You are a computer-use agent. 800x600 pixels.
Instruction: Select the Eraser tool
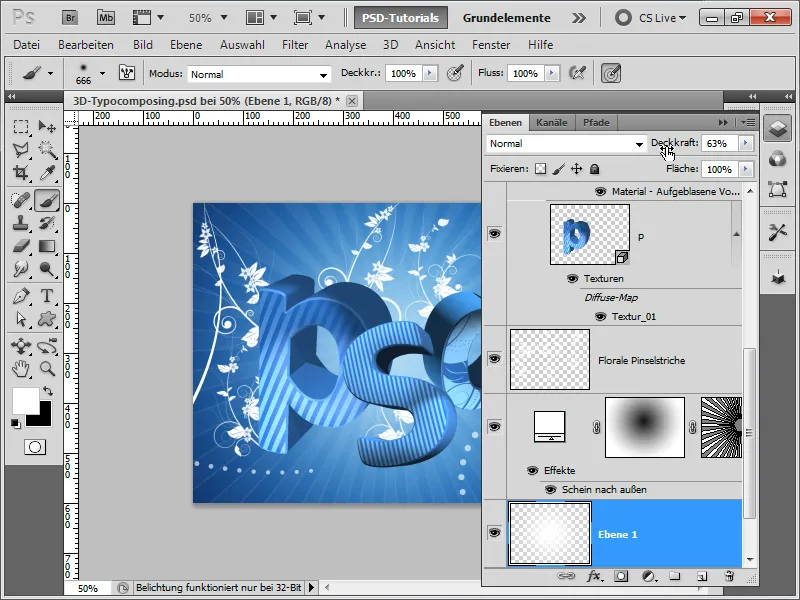pos(20,246)
